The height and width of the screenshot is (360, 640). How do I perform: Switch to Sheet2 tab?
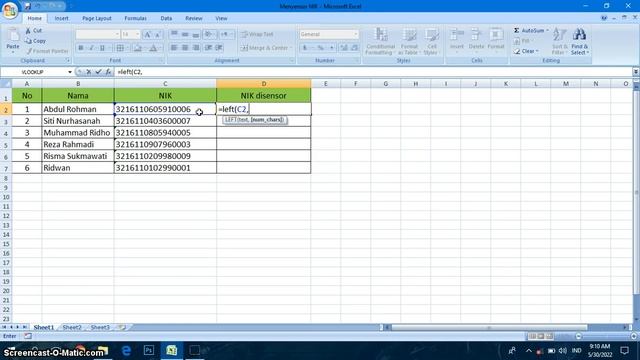click(72, 327)
